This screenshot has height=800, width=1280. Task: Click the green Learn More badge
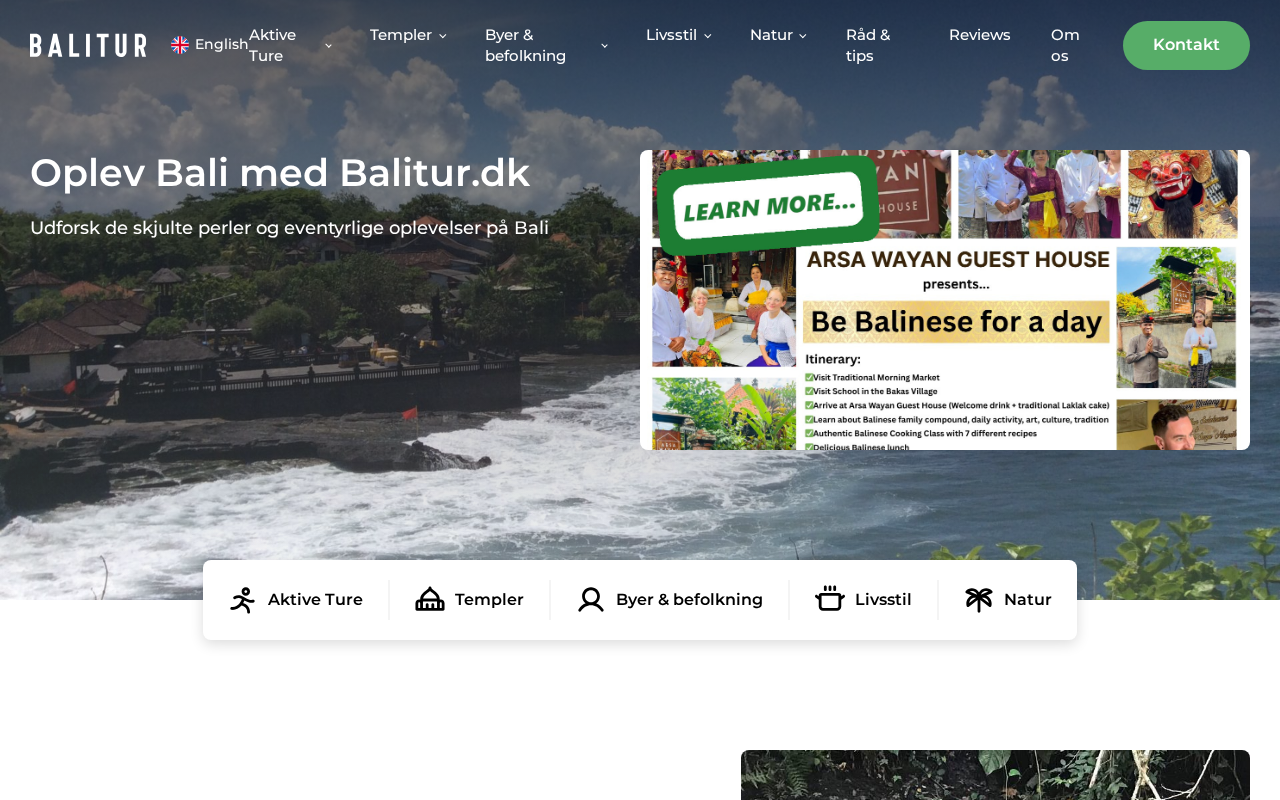coord(768,205)
